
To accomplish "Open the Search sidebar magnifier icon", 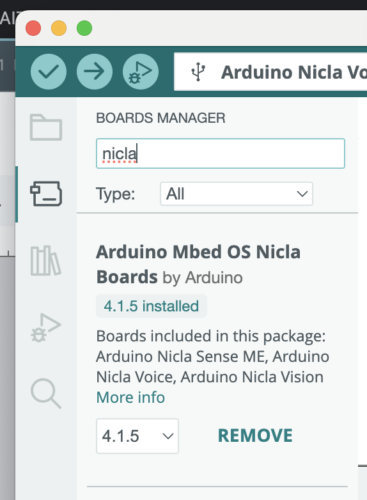I will (x=46, y=393).
